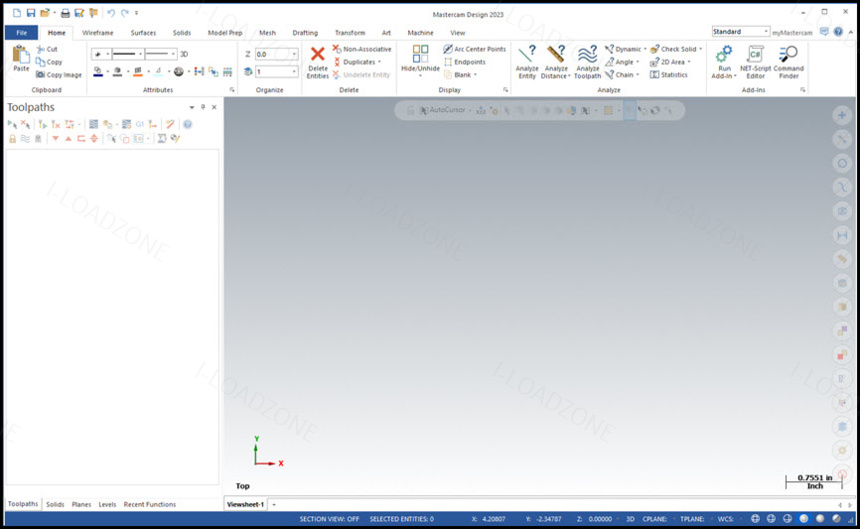Switch to the Transform tab
This screenshot has height=529, width=860.
coord(350,33)
